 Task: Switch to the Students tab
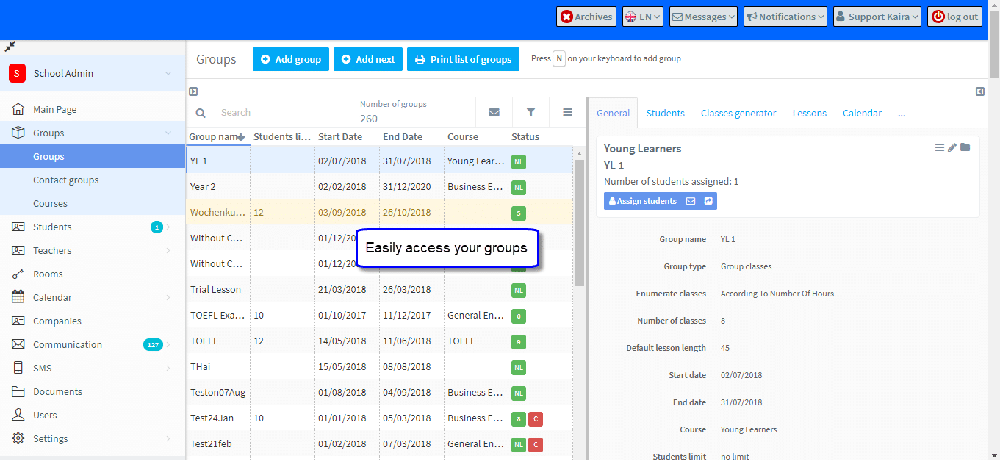(665, 113)
